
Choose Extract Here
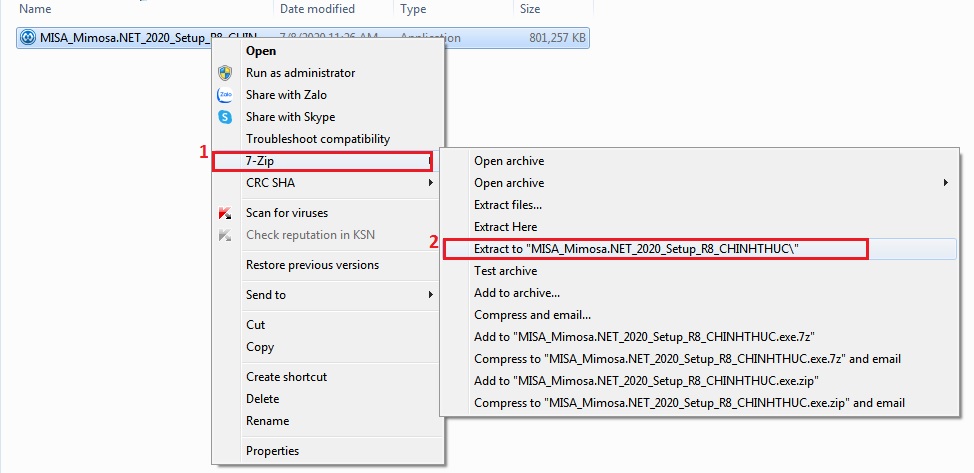[505, 227]
